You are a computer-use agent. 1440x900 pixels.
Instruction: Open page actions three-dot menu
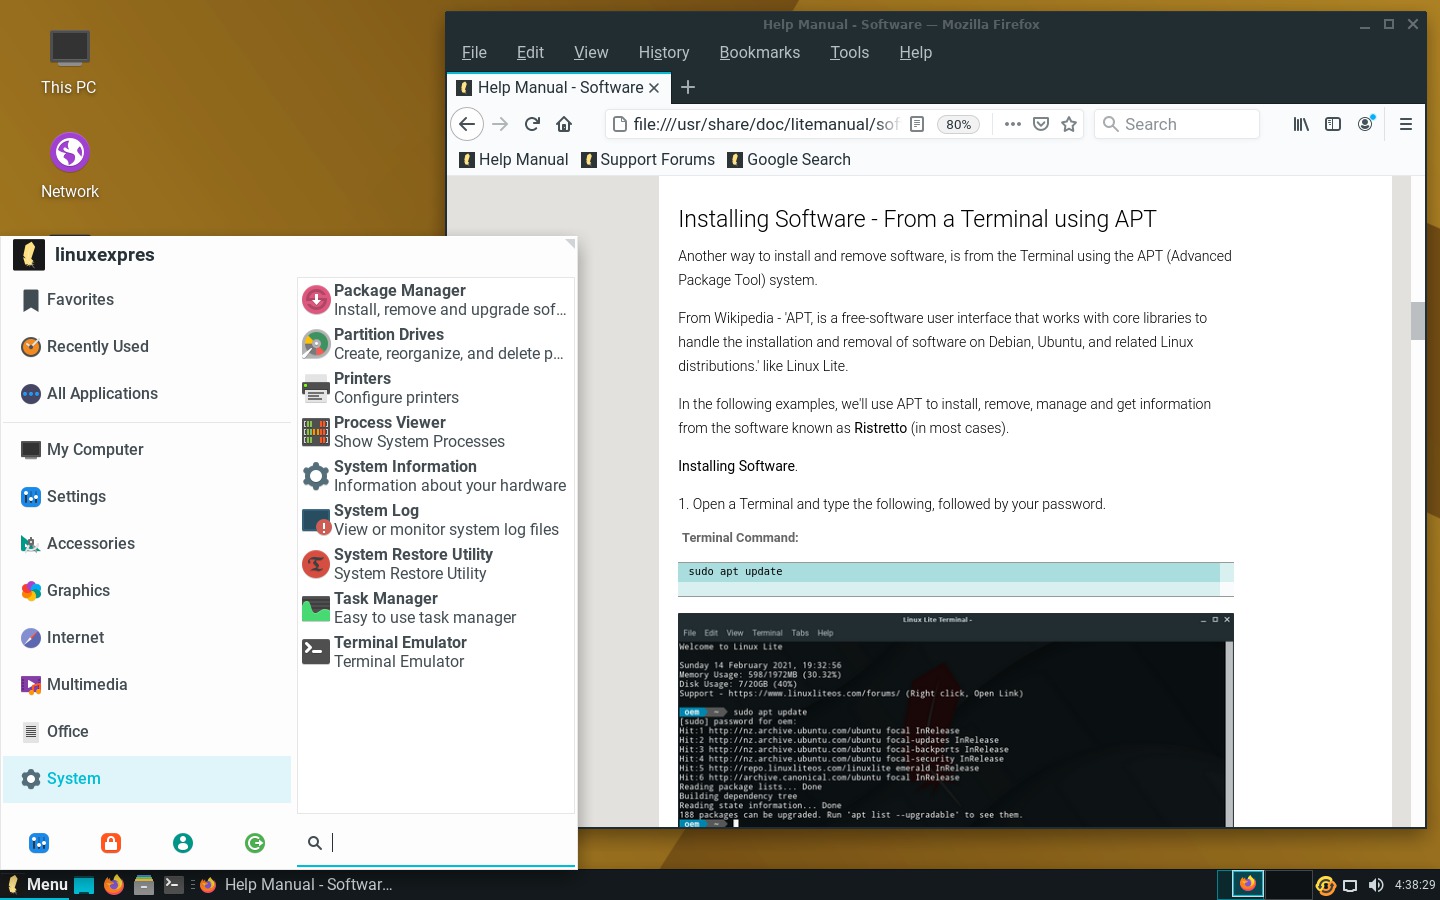1013,124
